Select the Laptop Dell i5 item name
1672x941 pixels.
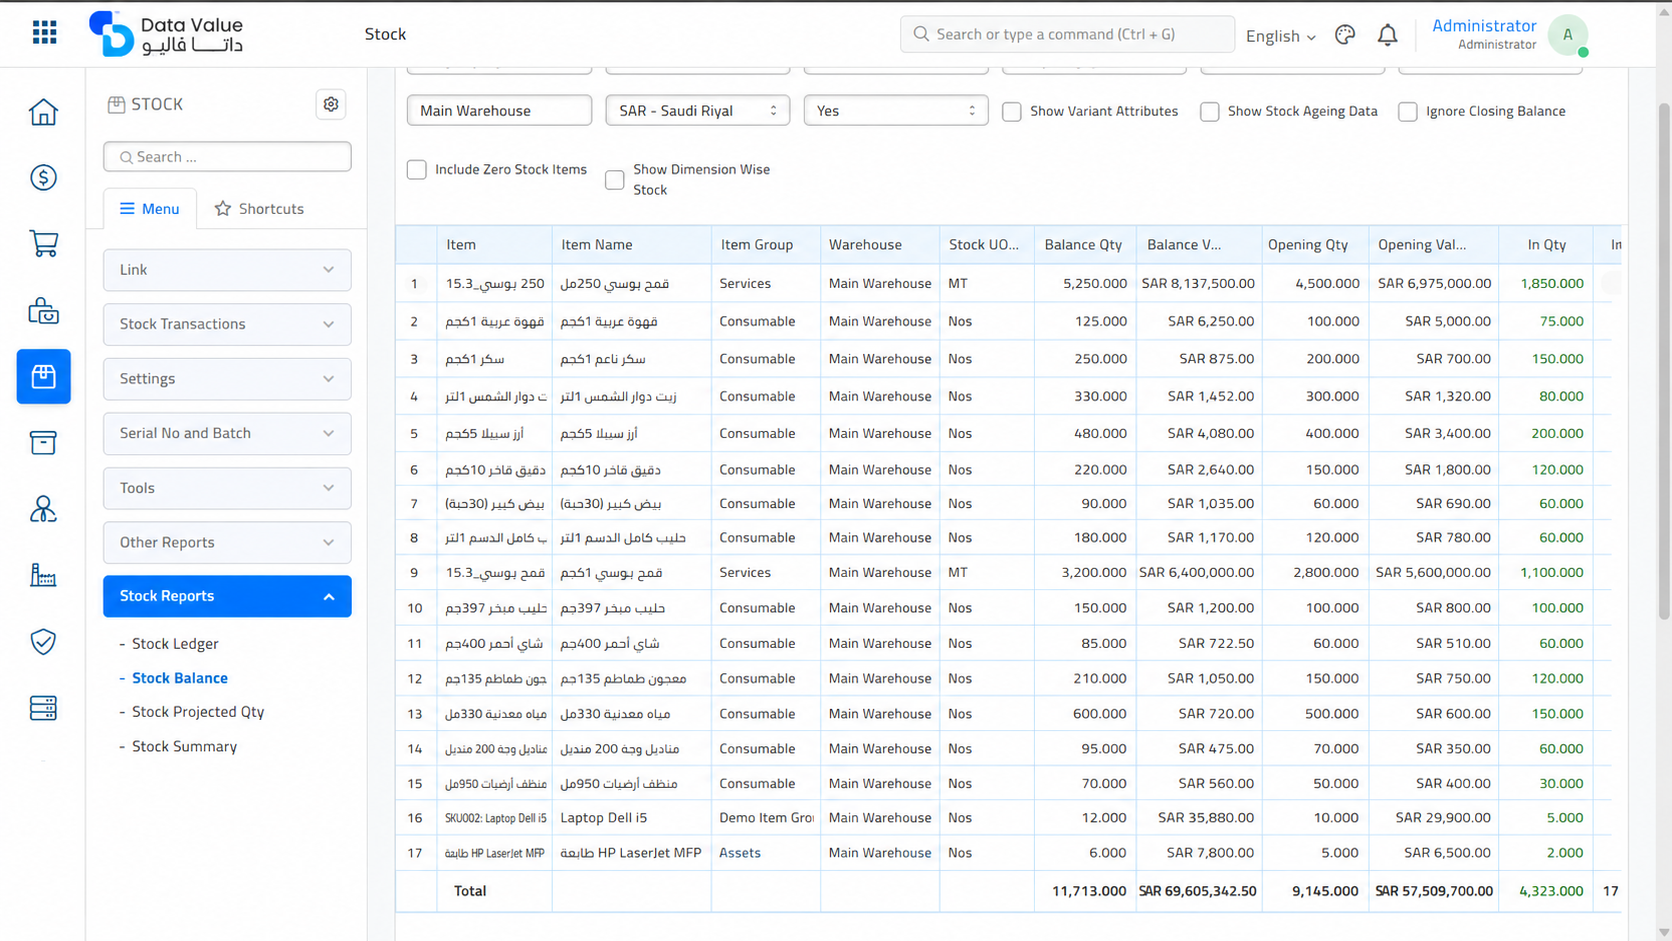pyautogui.click(x=604, y=818)
